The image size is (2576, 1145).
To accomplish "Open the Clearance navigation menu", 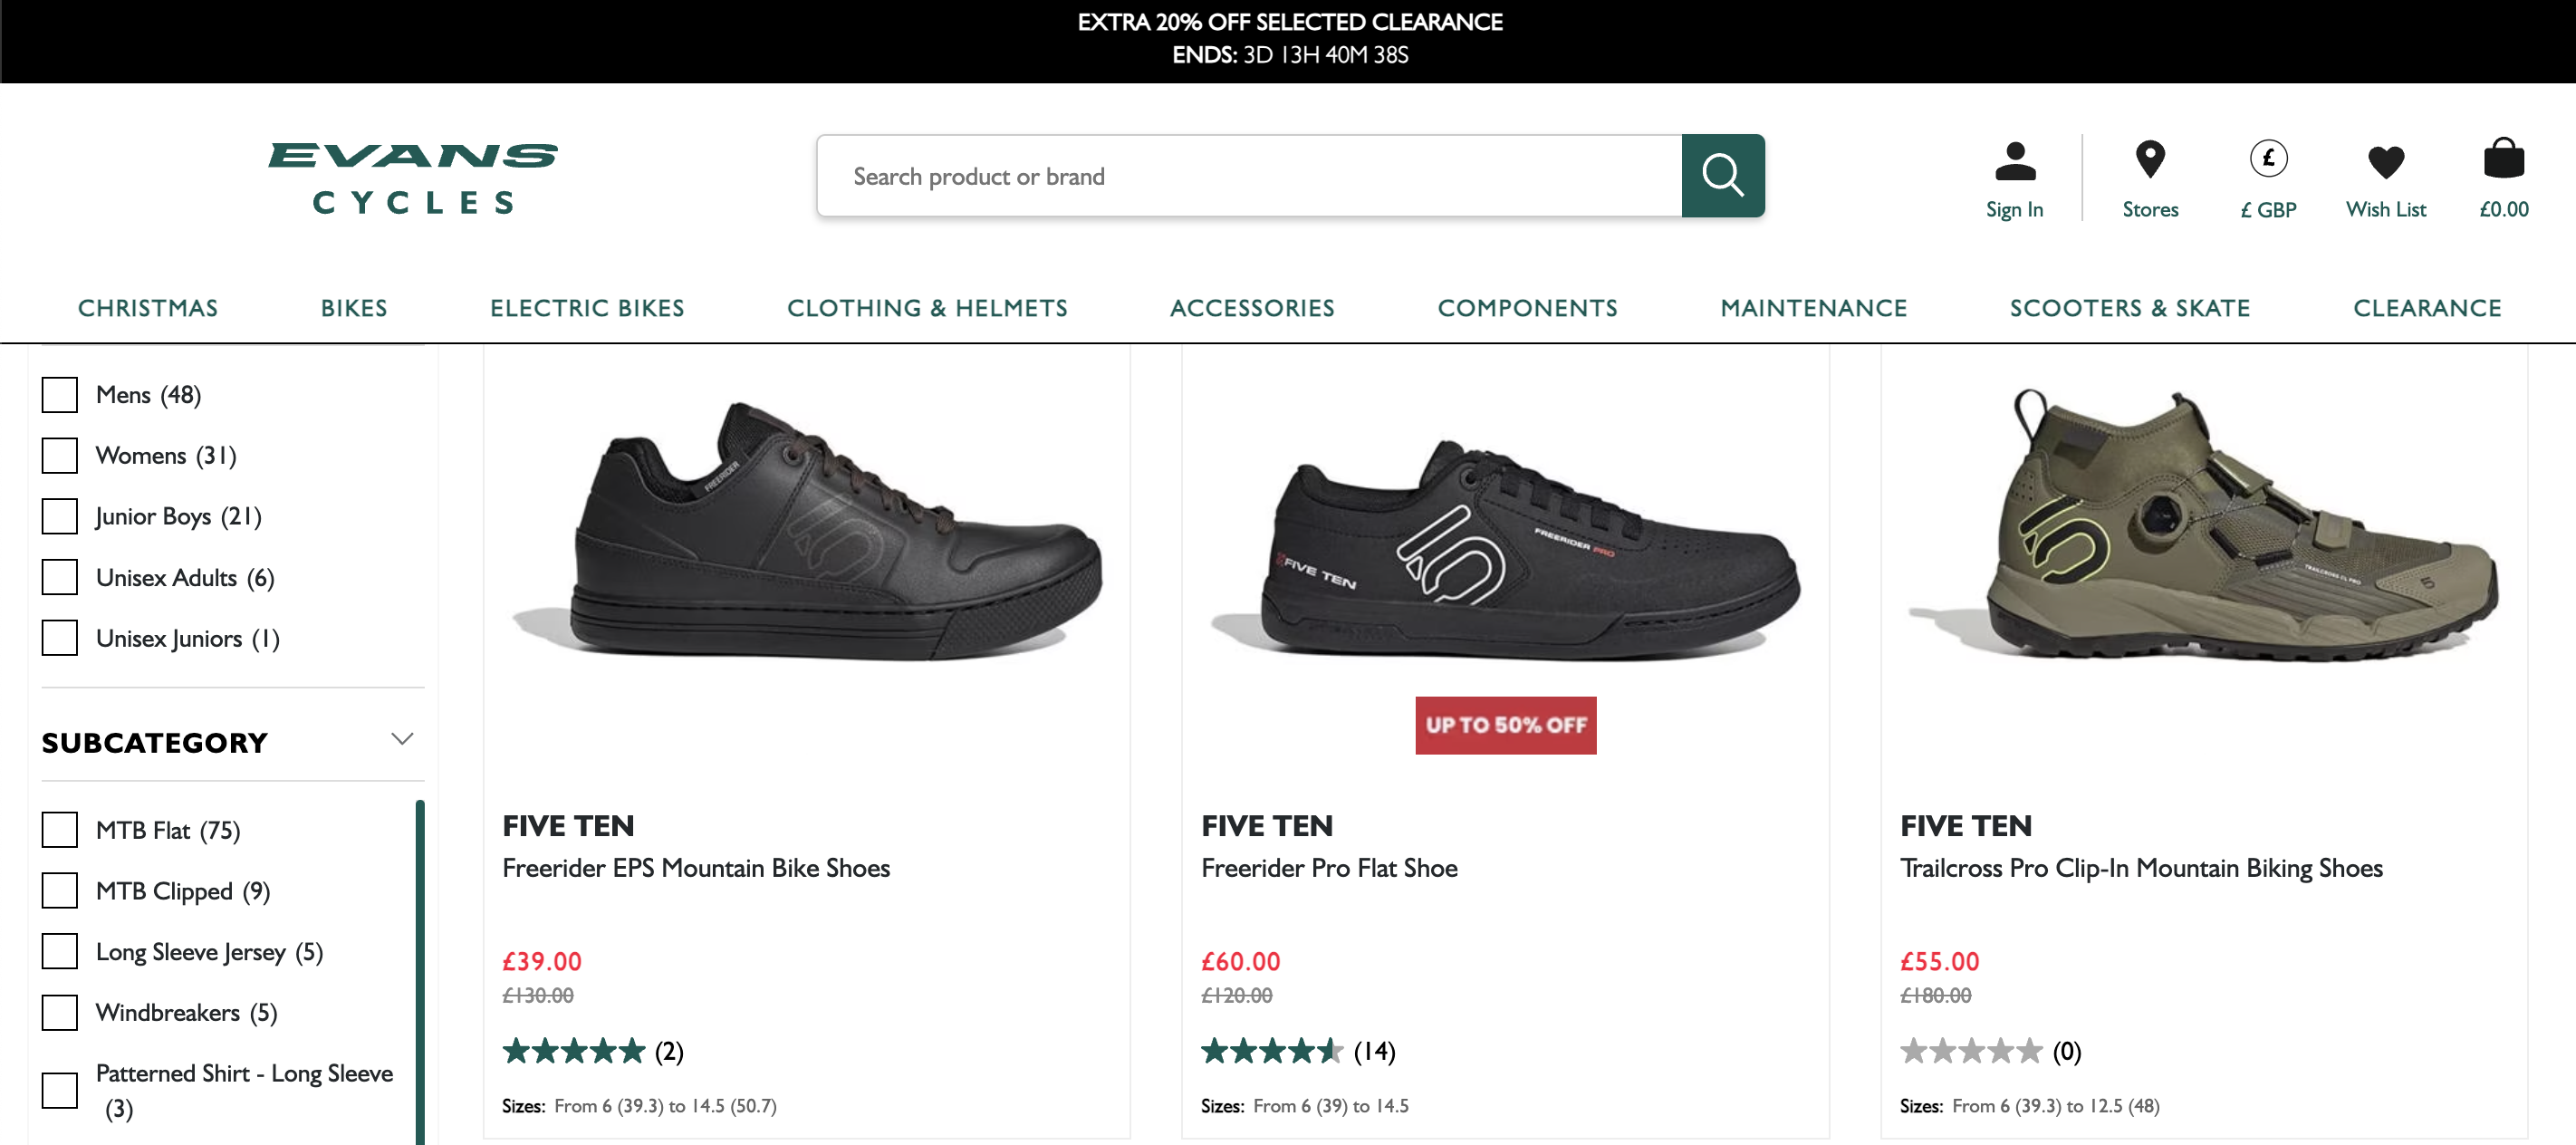I will click(x=2426, y=308).
